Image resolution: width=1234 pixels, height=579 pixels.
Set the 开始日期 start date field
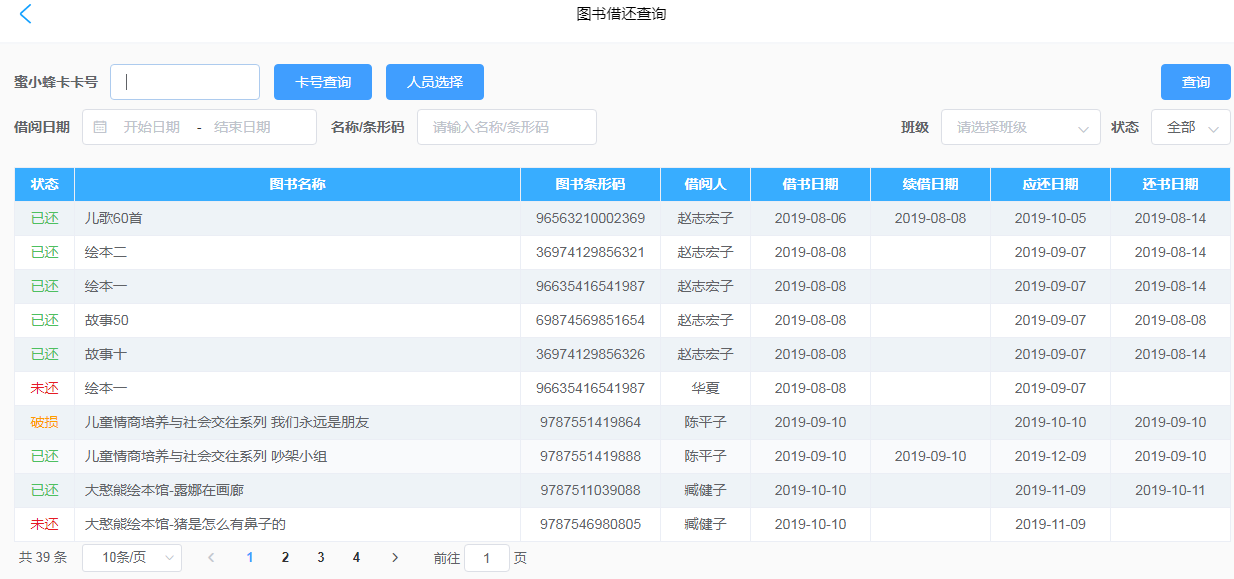(152, 127)
